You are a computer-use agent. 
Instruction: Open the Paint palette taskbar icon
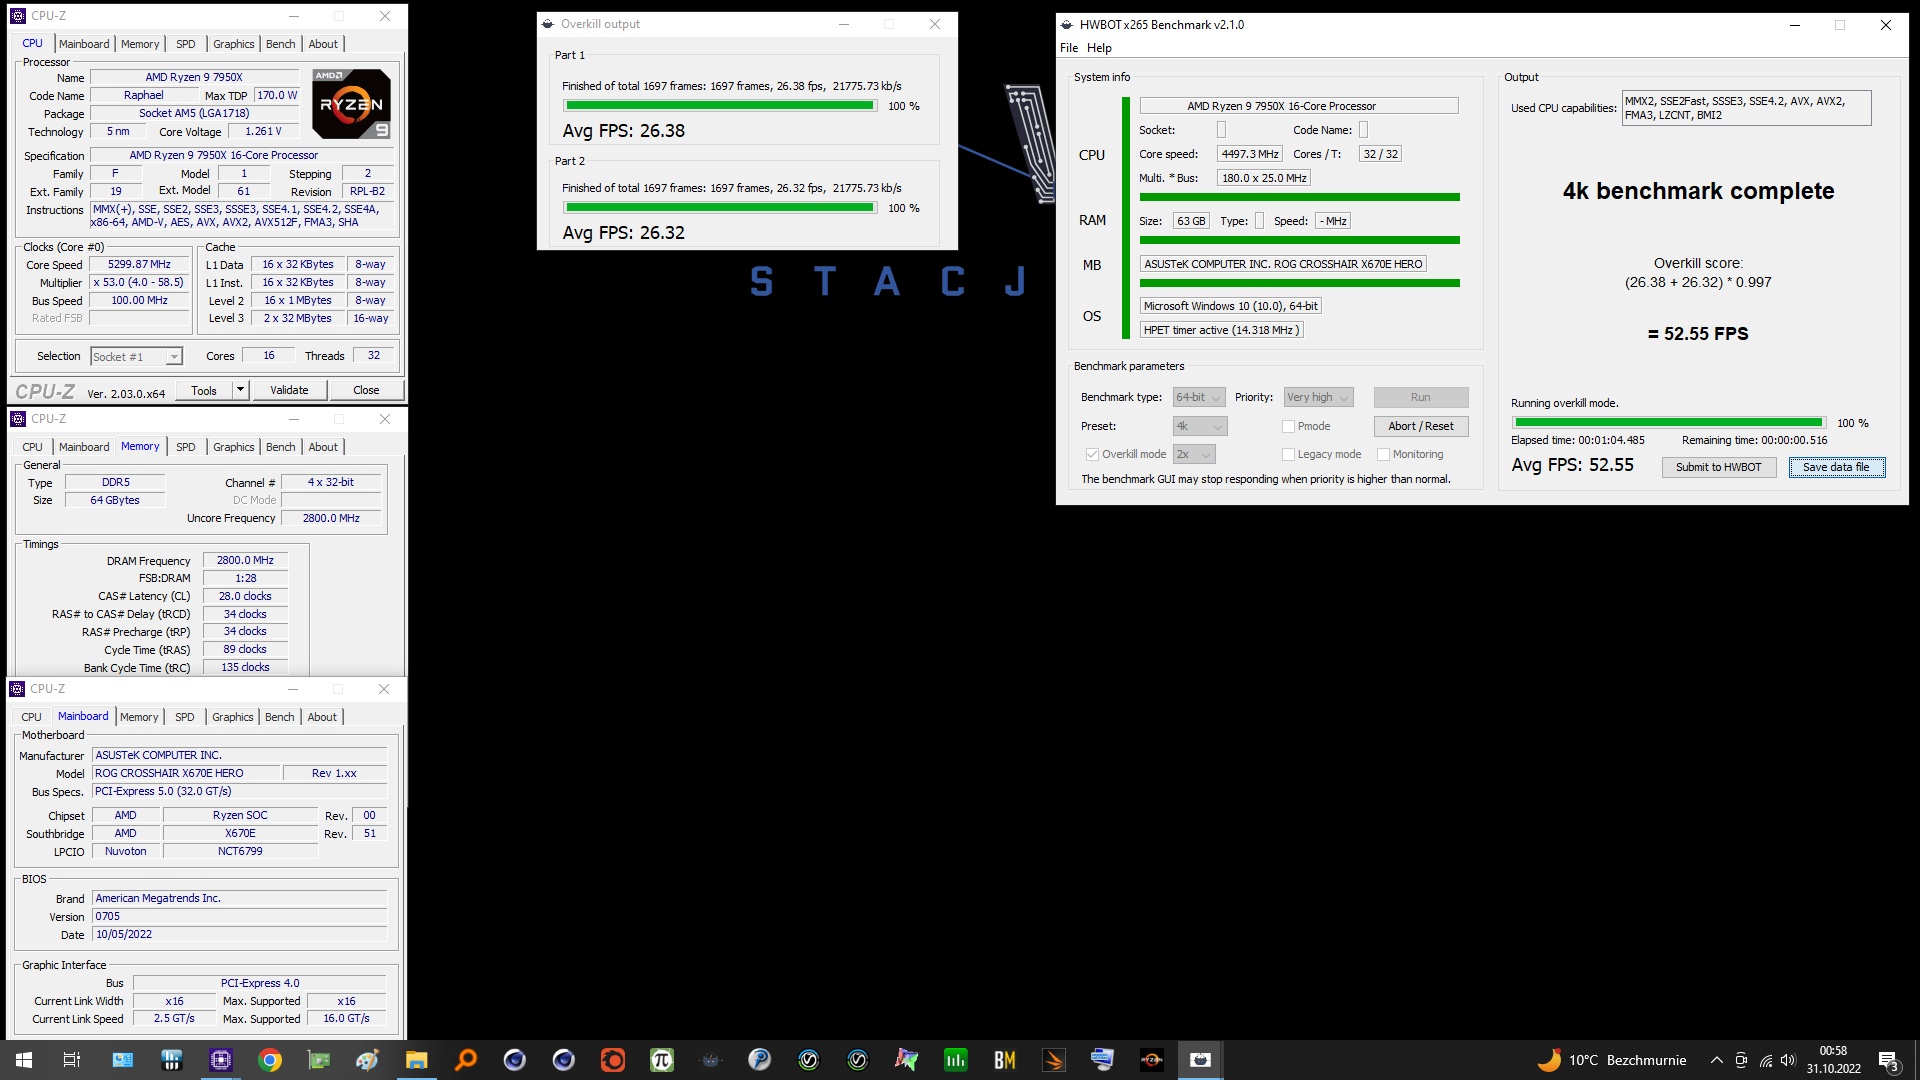tap(368, 1060)
